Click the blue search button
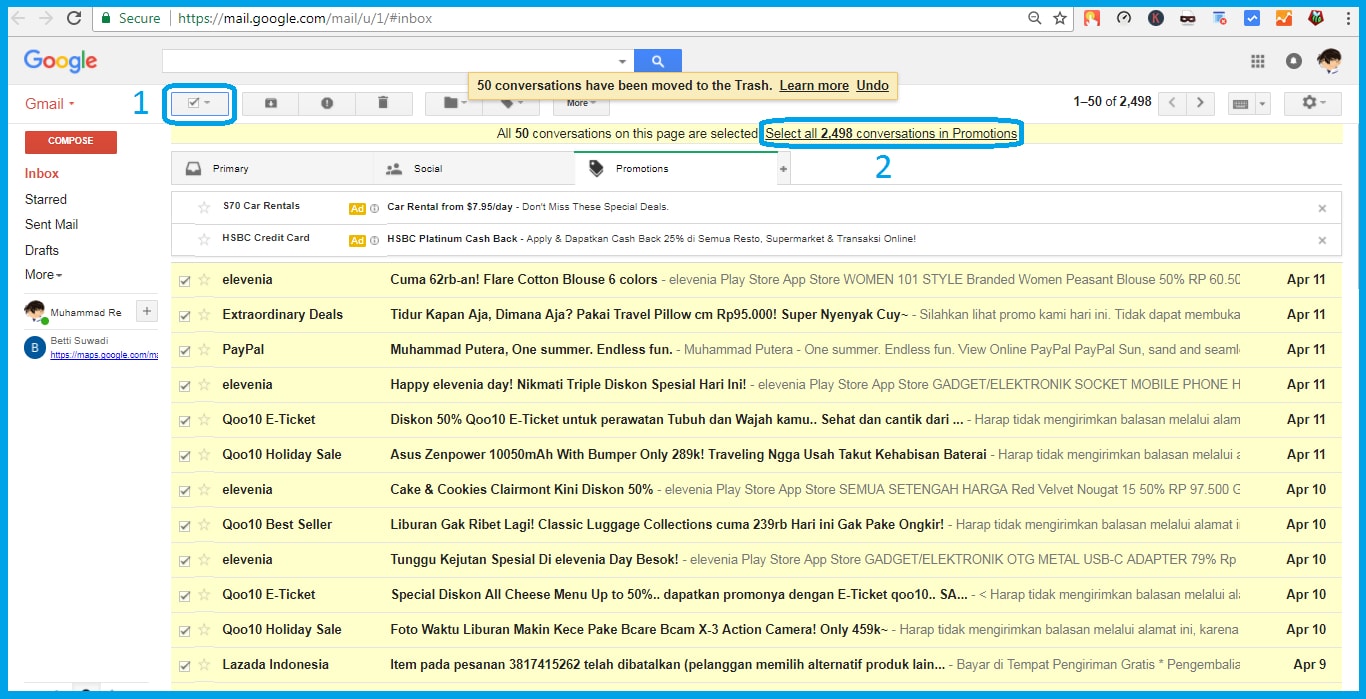 (657, 61)
